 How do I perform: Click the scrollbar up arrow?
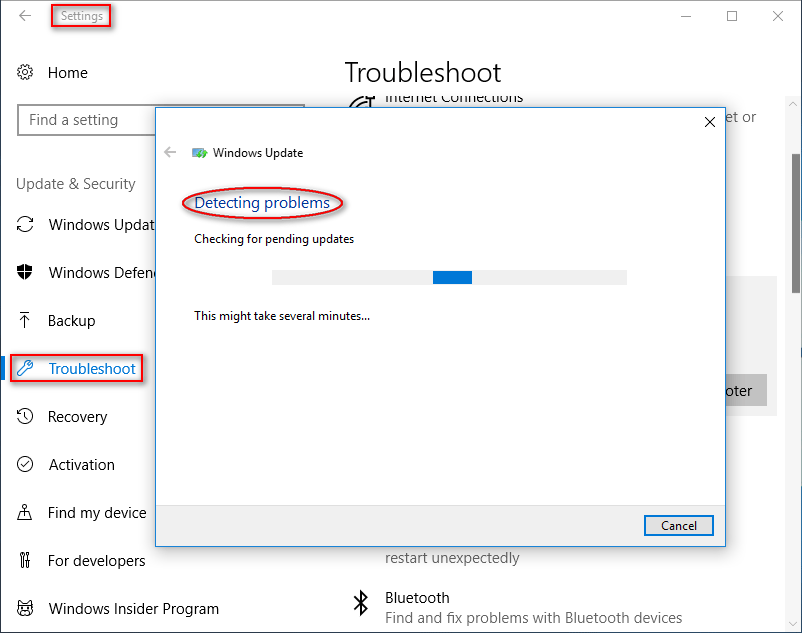point(793,104)
